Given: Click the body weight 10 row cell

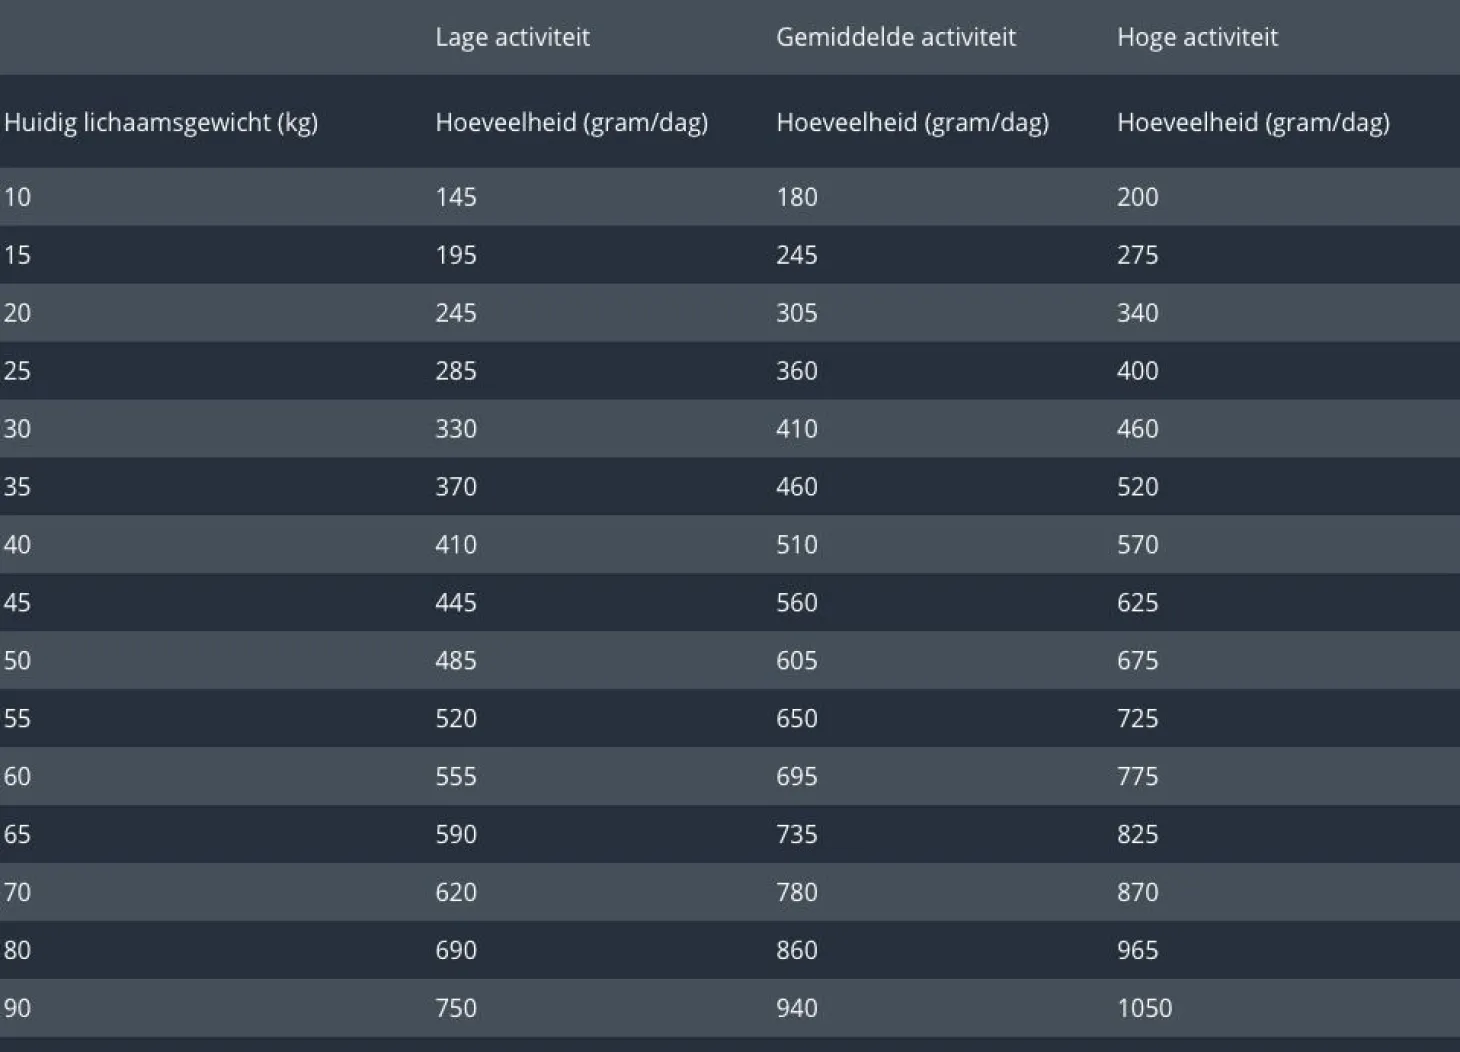Looking at the screenshot, I should point(17,197).
